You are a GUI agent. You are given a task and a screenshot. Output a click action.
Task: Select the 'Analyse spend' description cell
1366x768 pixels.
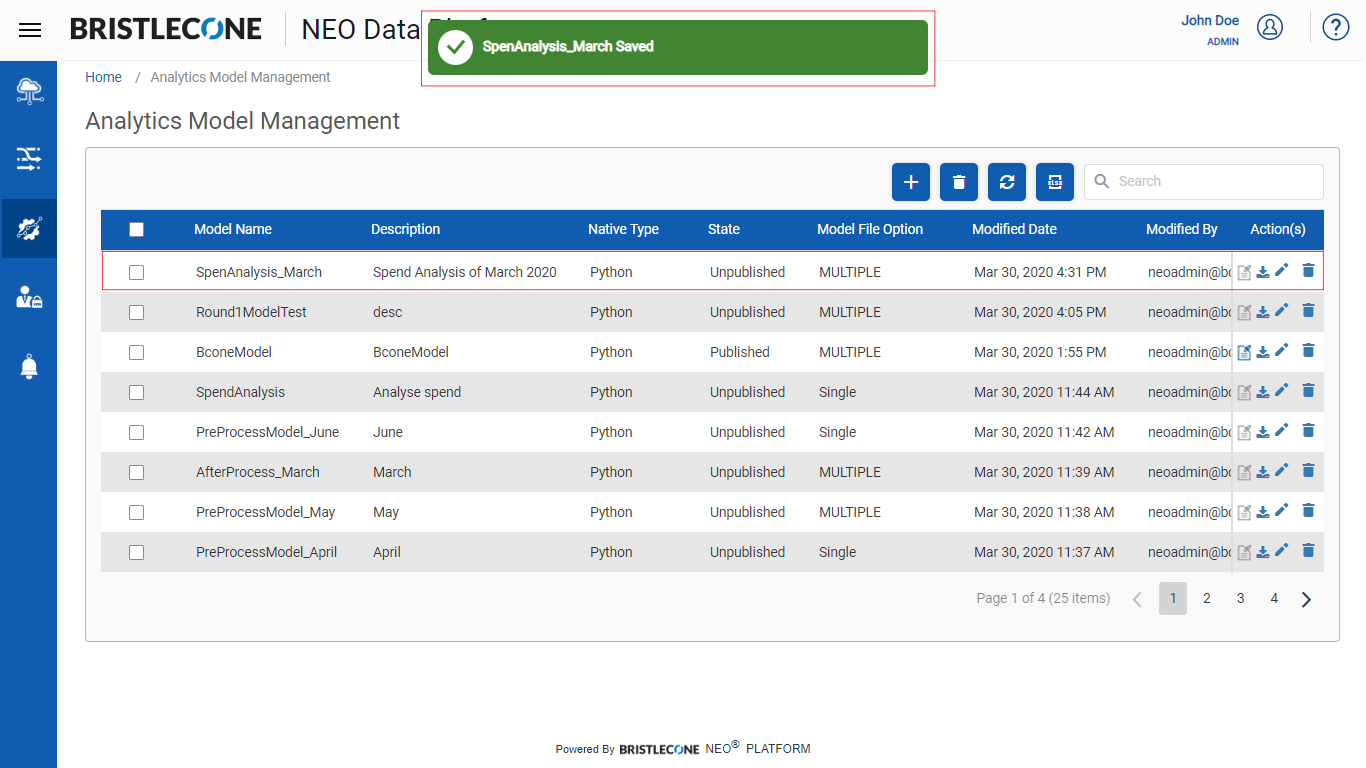tap(417, 392)
